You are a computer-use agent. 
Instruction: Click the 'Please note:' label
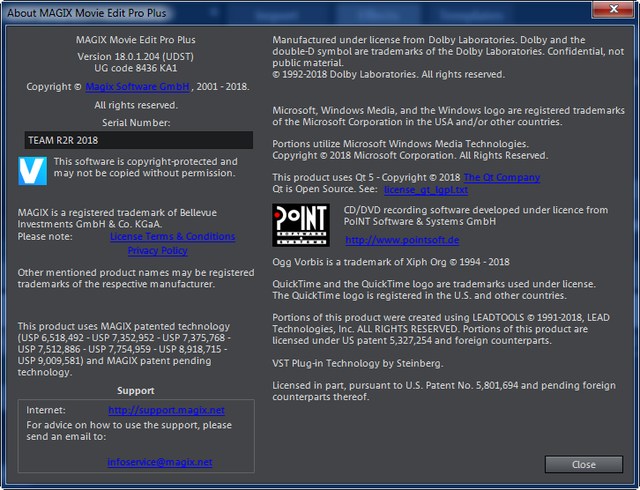click(45, 236)
